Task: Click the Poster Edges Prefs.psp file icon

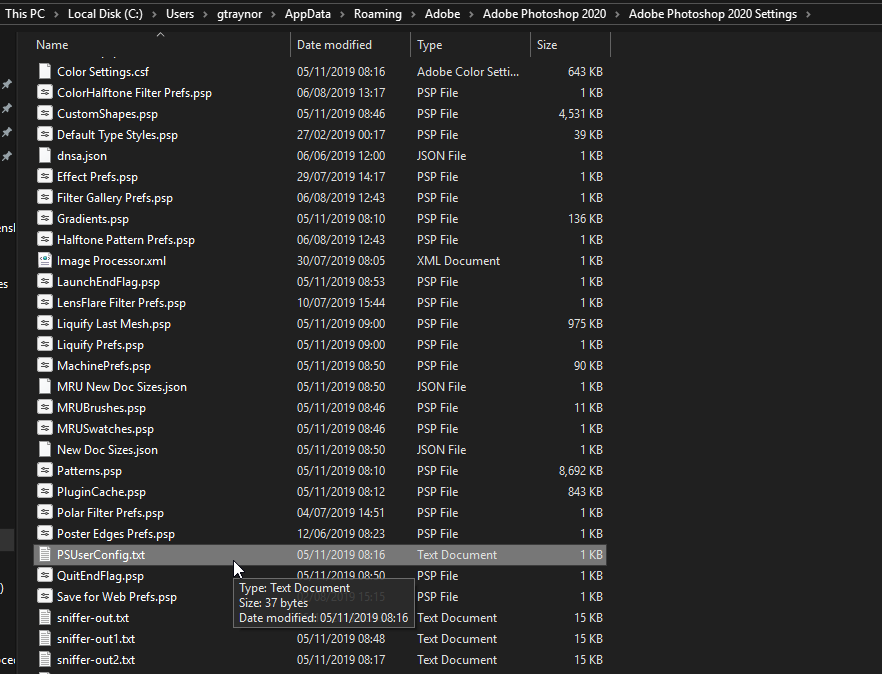Action: 44,534
